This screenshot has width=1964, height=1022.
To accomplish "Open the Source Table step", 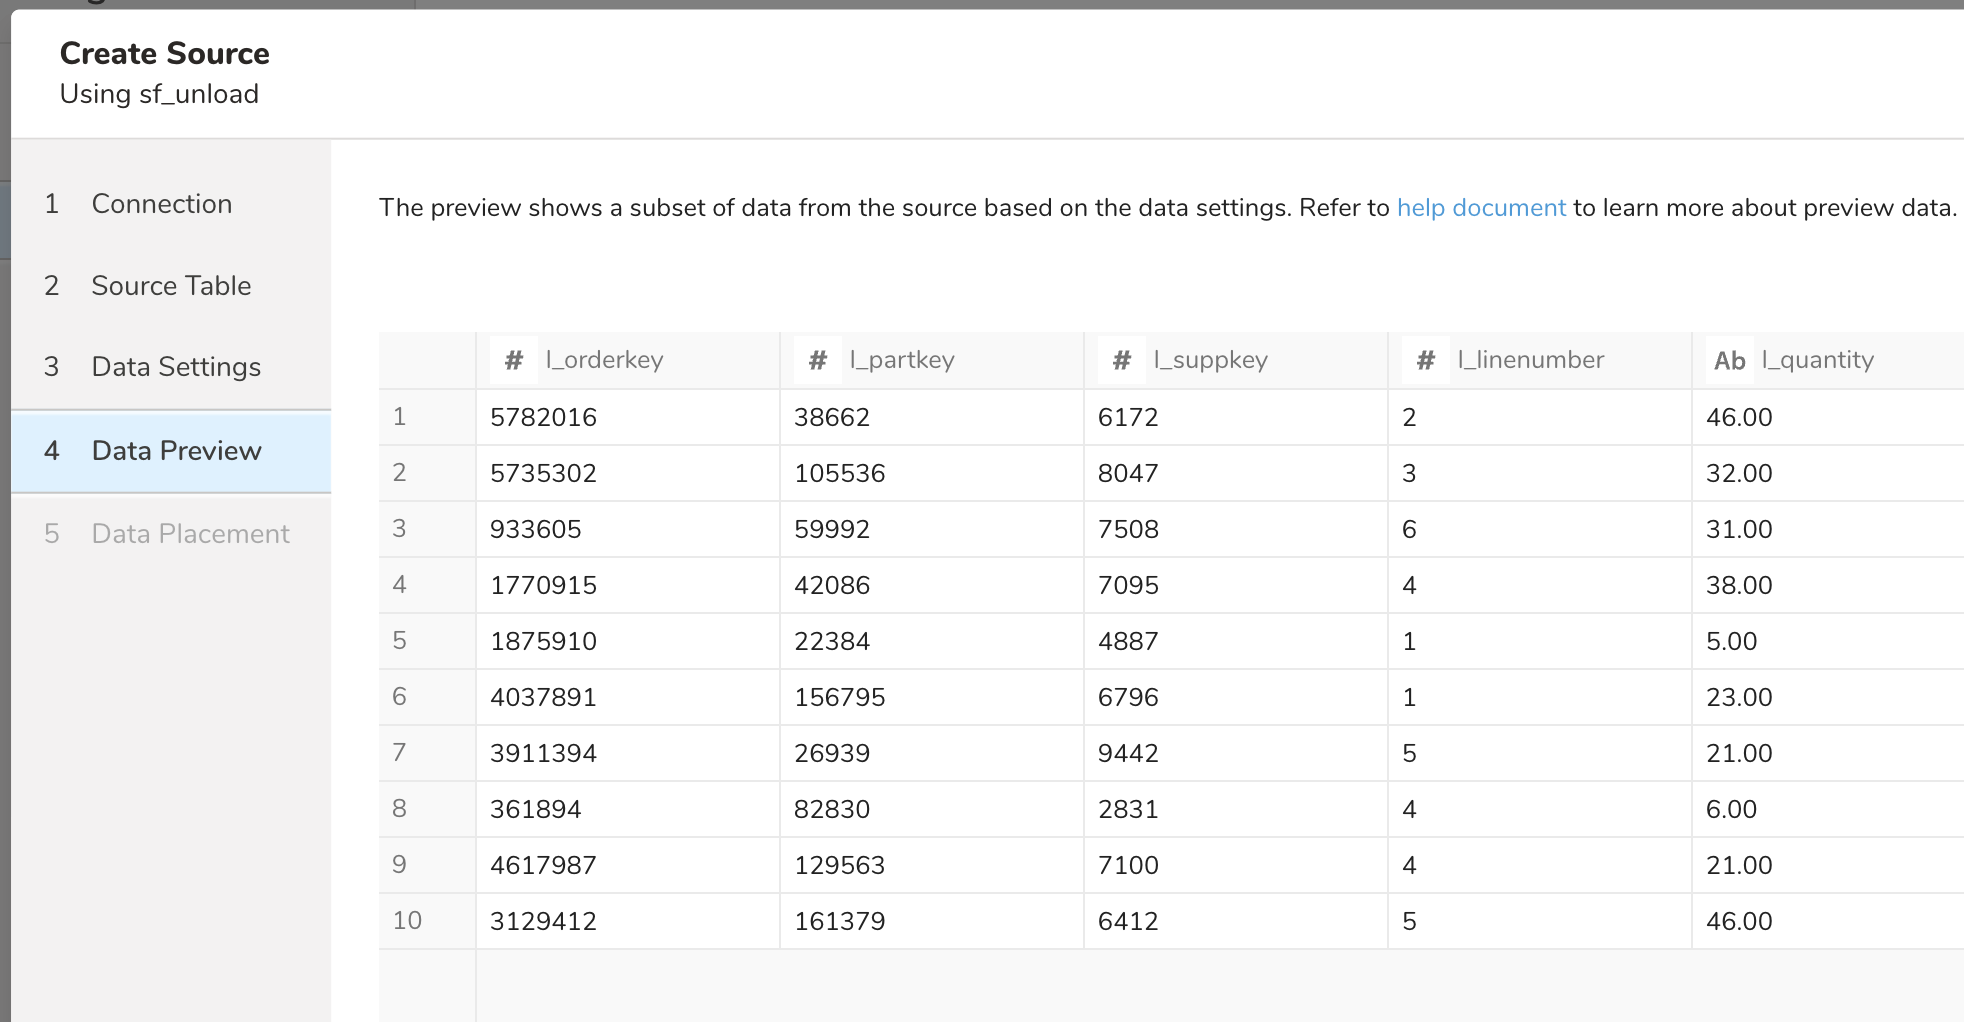I will coord(171,286).
